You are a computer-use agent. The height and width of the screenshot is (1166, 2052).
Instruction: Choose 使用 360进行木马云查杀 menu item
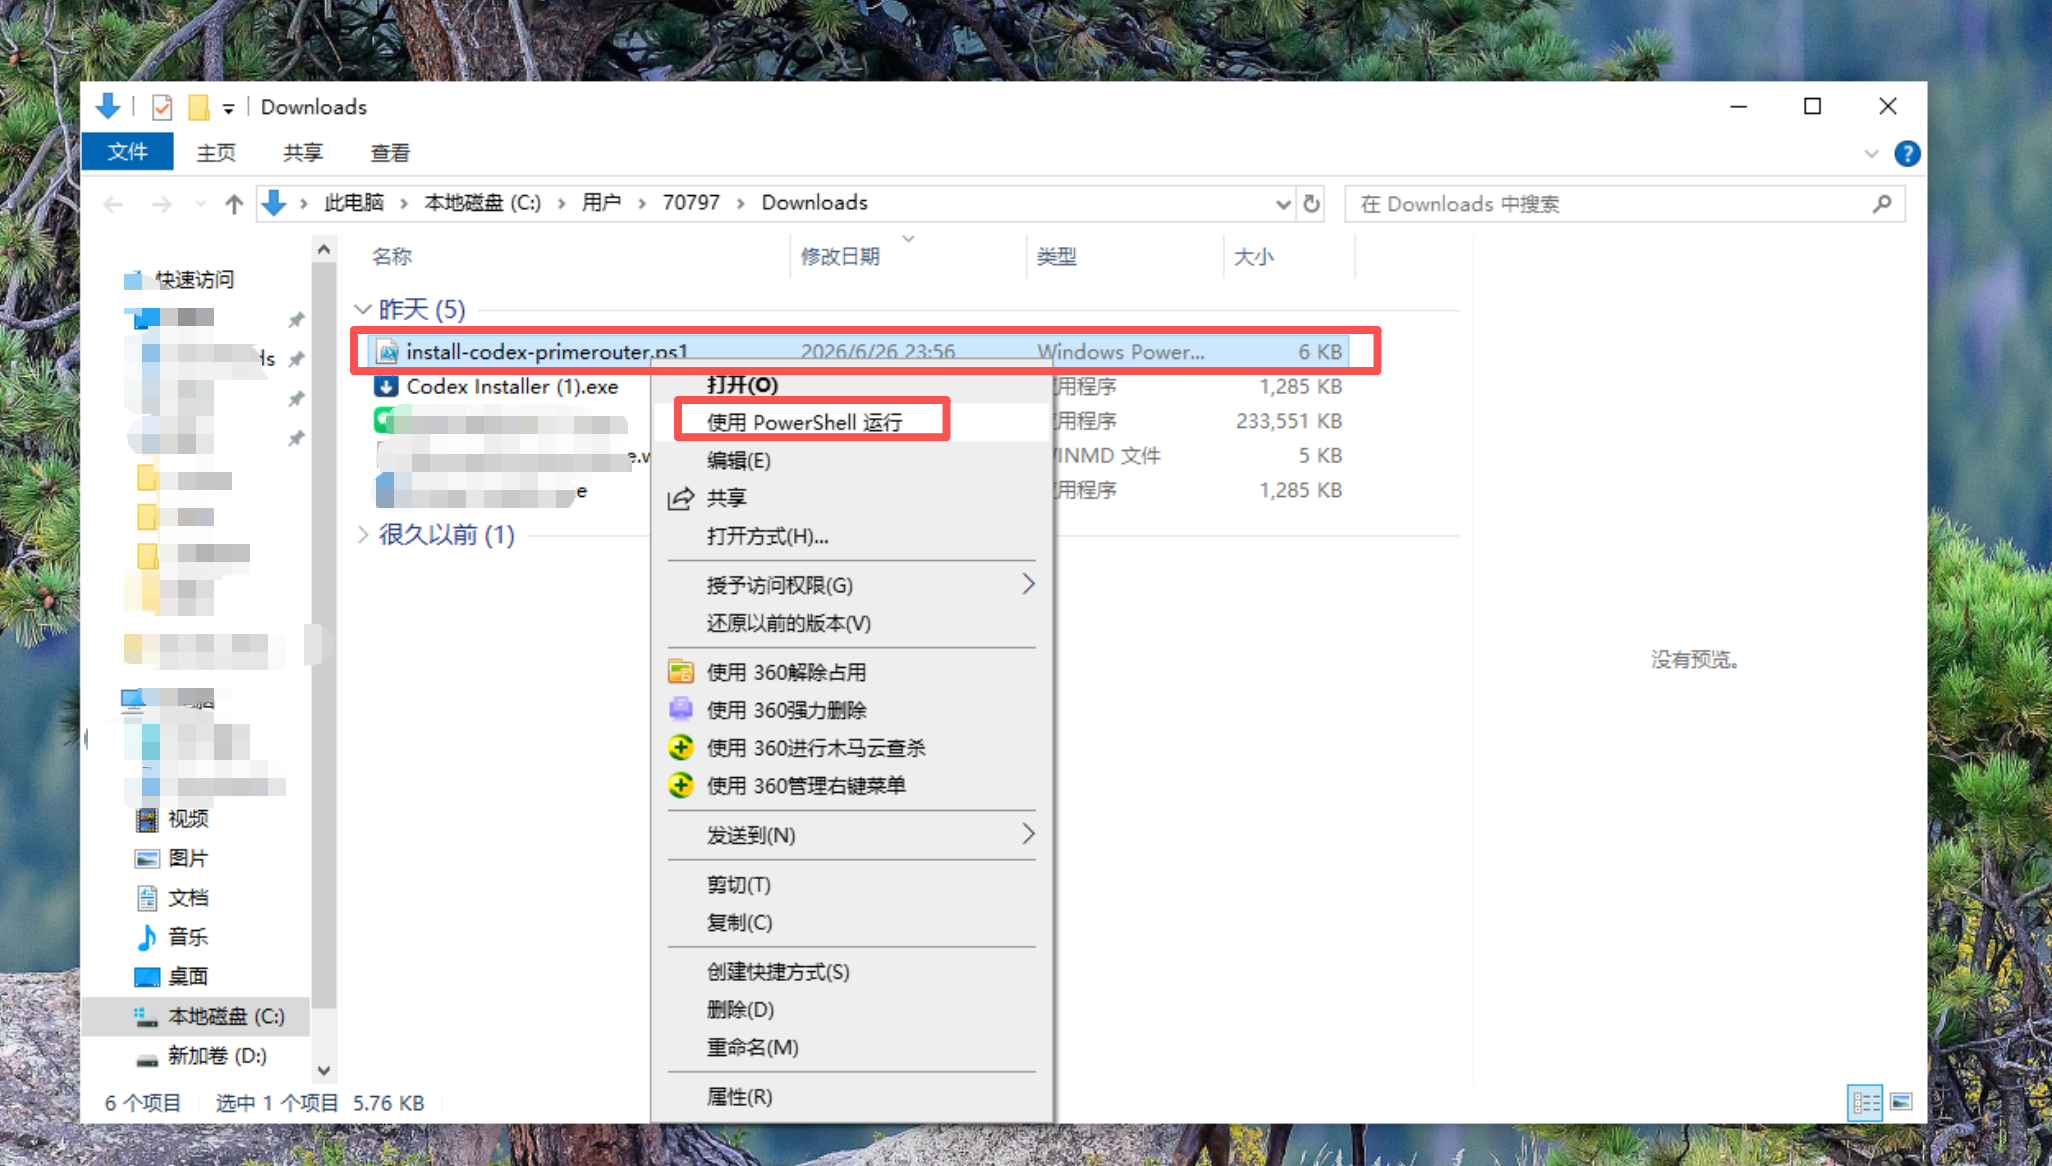tap(852, 748)
